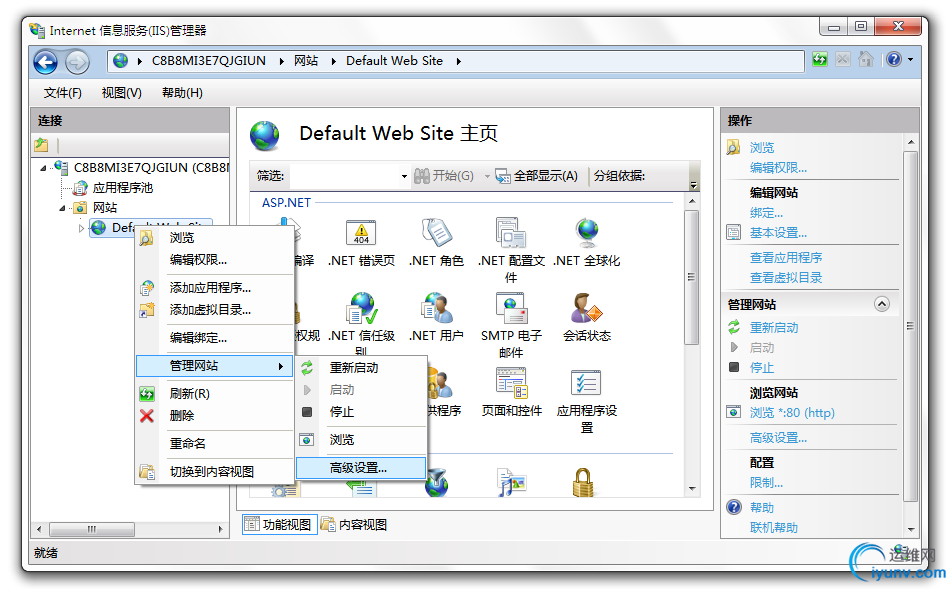Collapse the 网站 tree node
The height and width of the screenshot is (589, 952).
(63, 208)
